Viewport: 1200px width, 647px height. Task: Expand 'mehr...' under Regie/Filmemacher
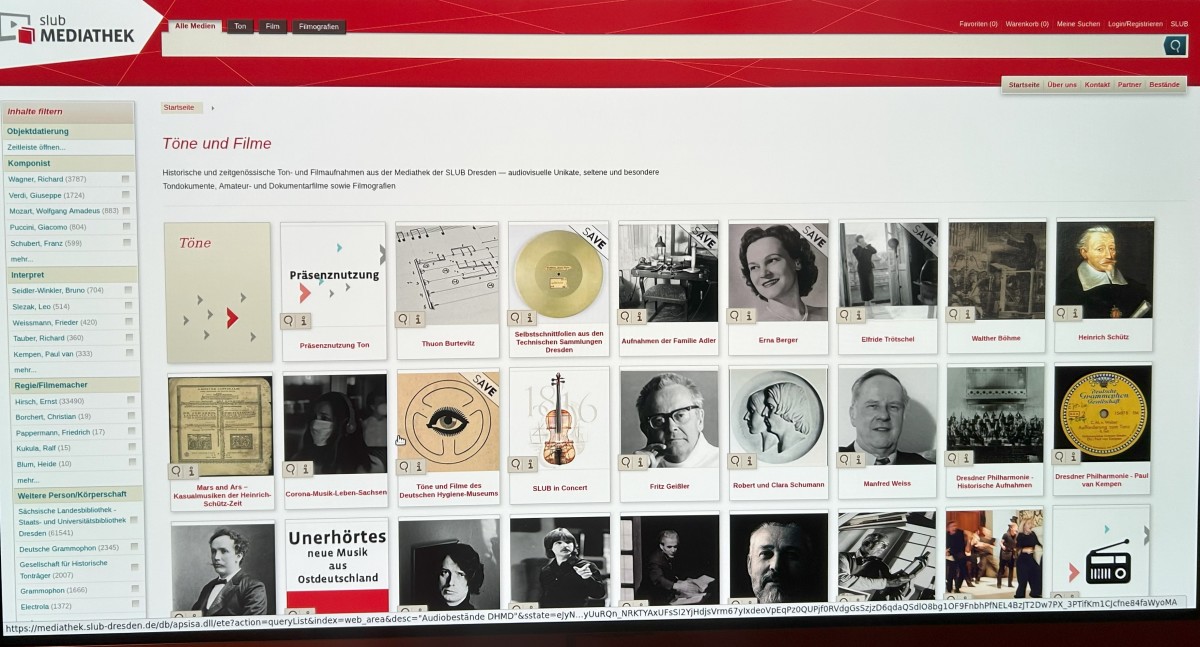click(27, 480)
